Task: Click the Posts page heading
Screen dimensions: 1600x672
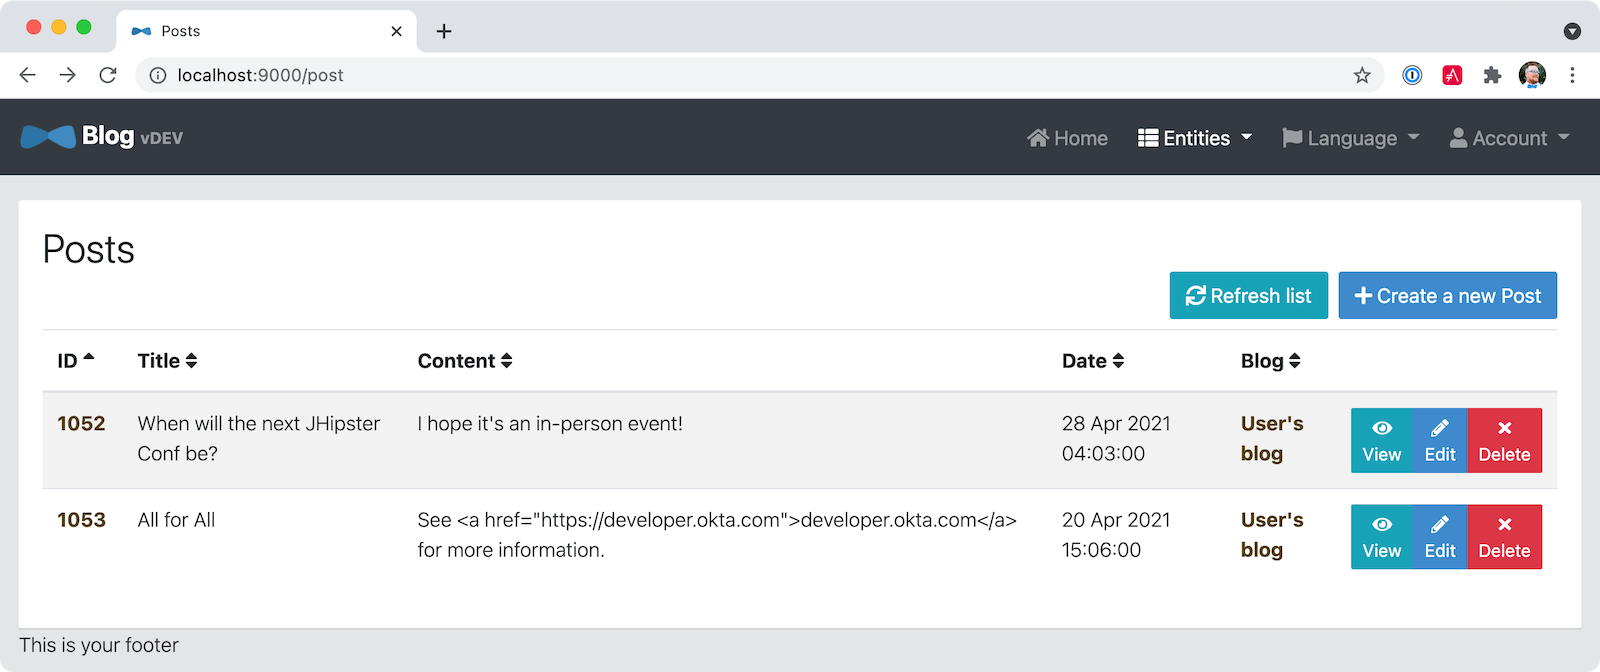Action: coord(88,249)
